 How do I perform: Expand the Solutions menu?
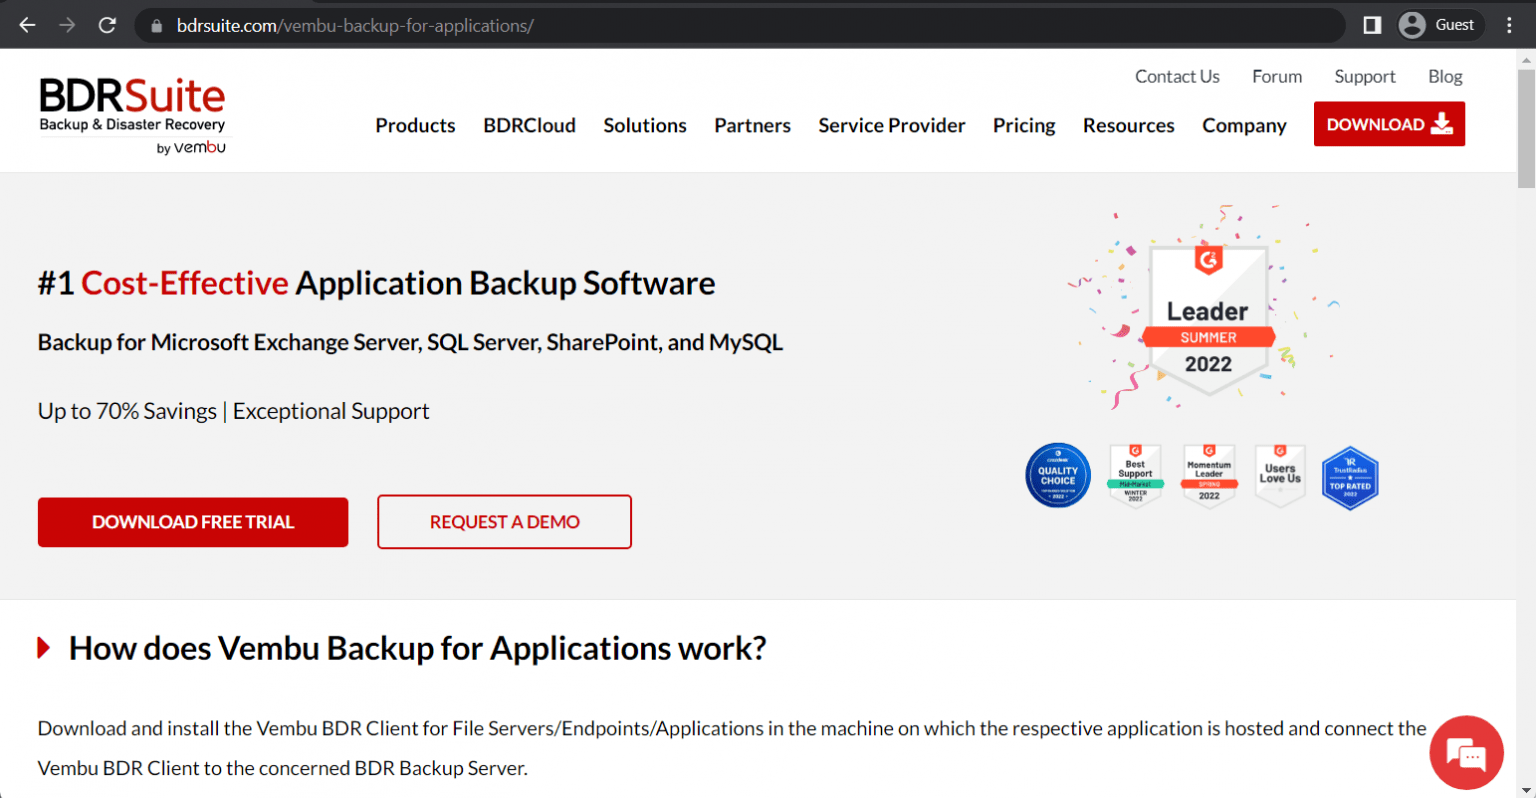tap(644, 125)
